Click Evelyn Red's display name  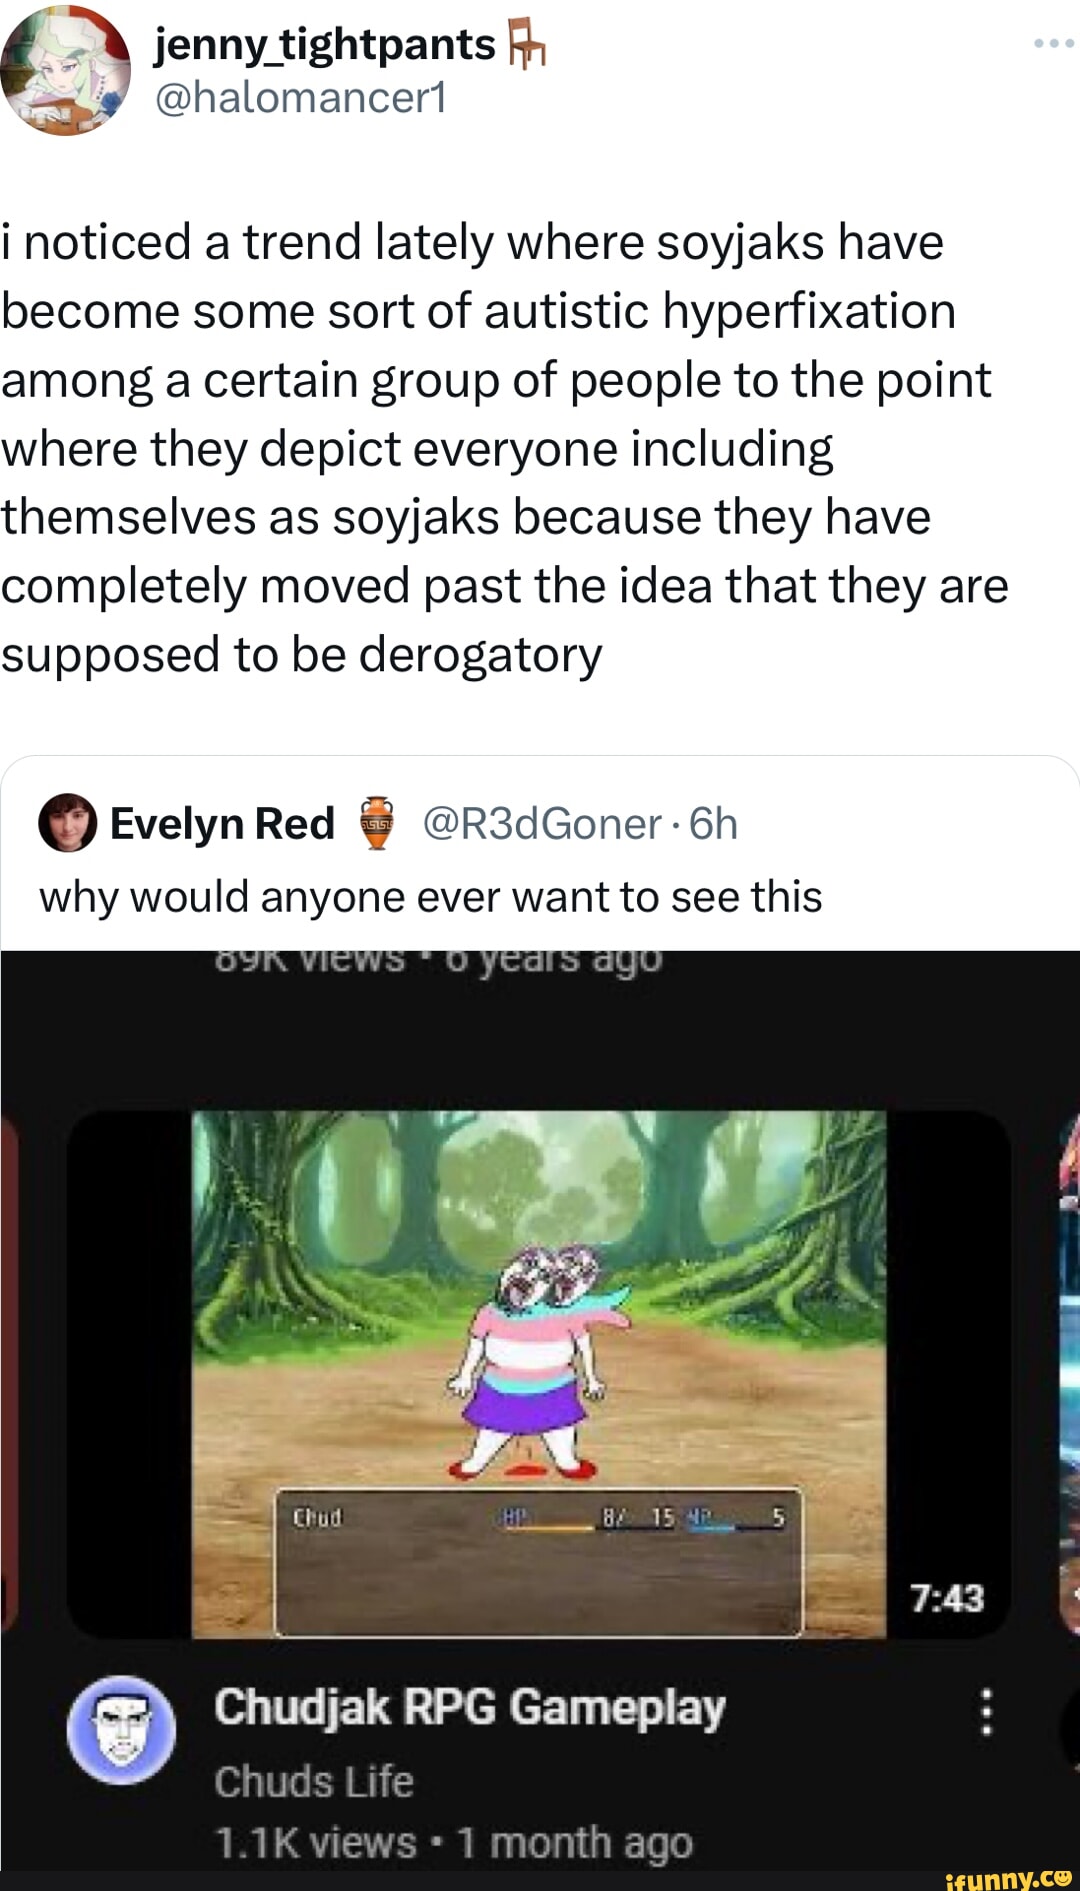[x=222, y=822]
